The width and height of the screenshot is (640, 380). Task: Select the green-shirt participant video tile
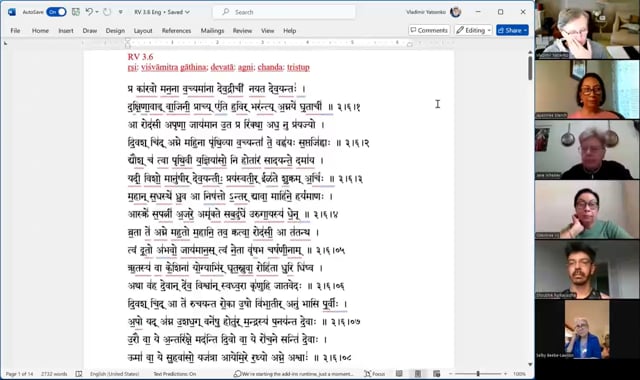(x=587, y=209)
